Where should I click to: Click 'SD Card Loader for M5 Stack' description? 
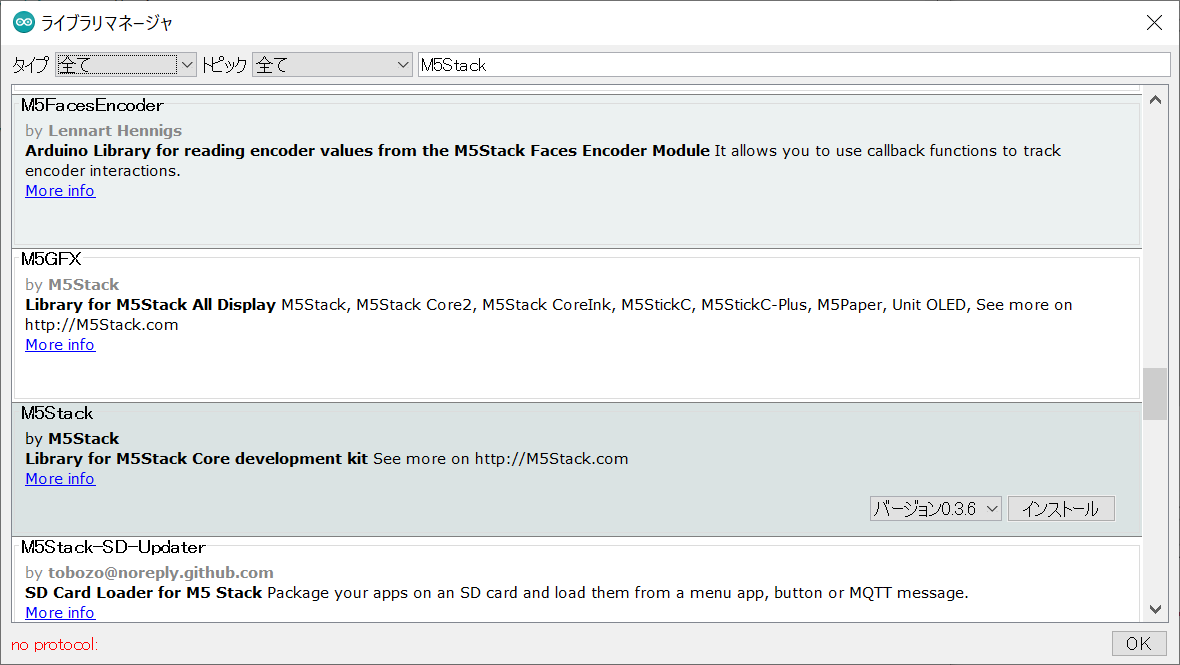click(x=144, y=593)
